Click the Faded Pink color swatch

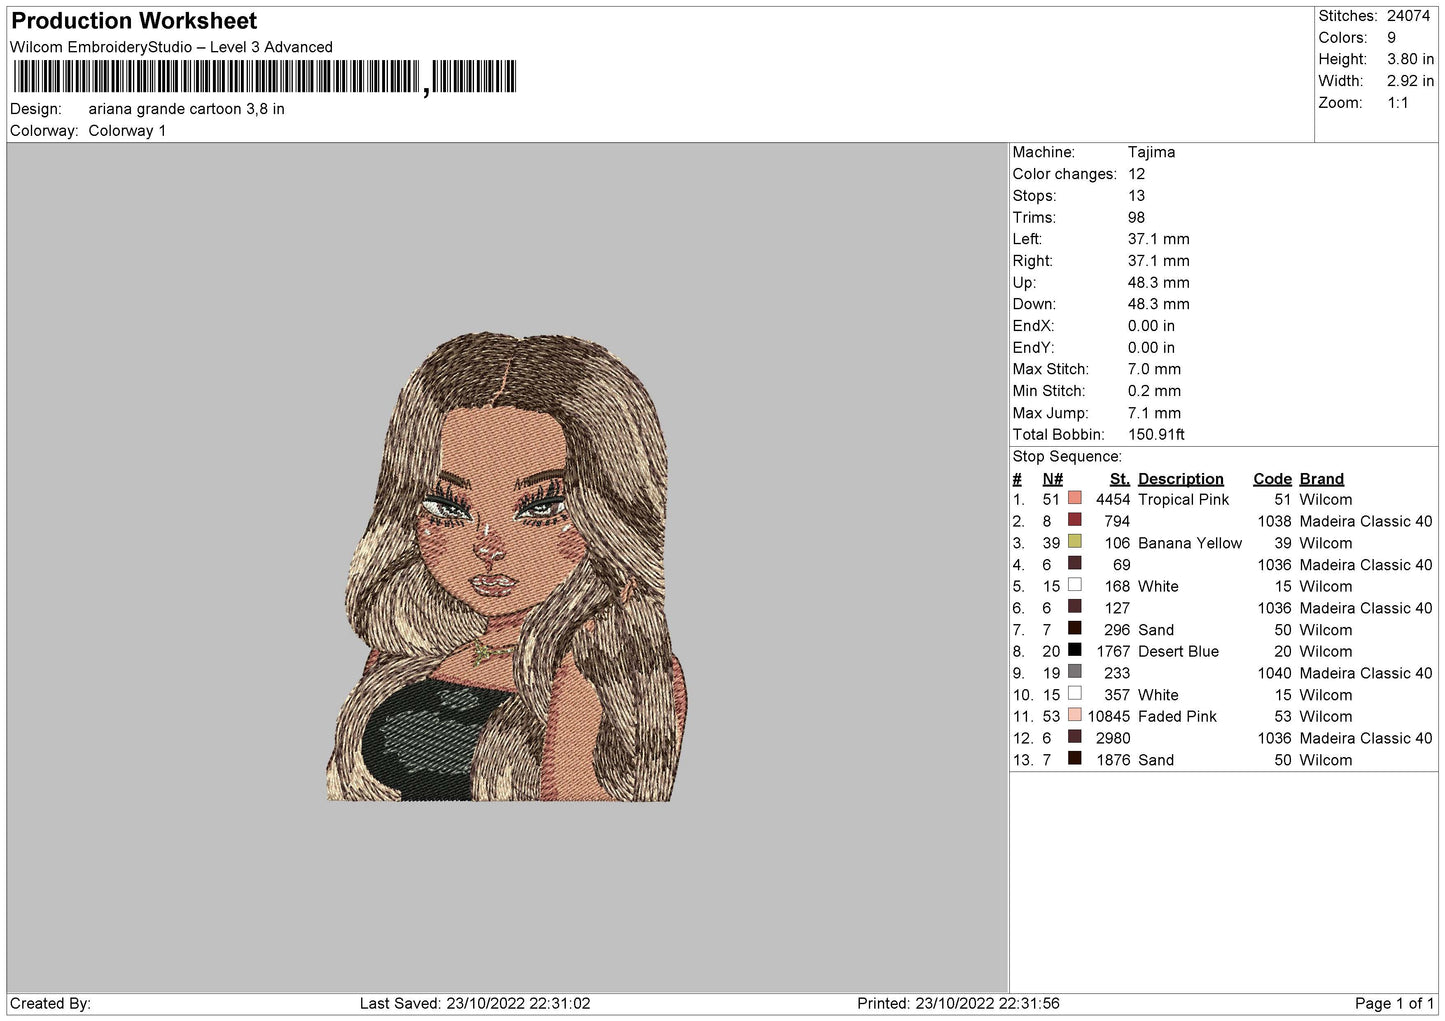(x=1075, y=715)
